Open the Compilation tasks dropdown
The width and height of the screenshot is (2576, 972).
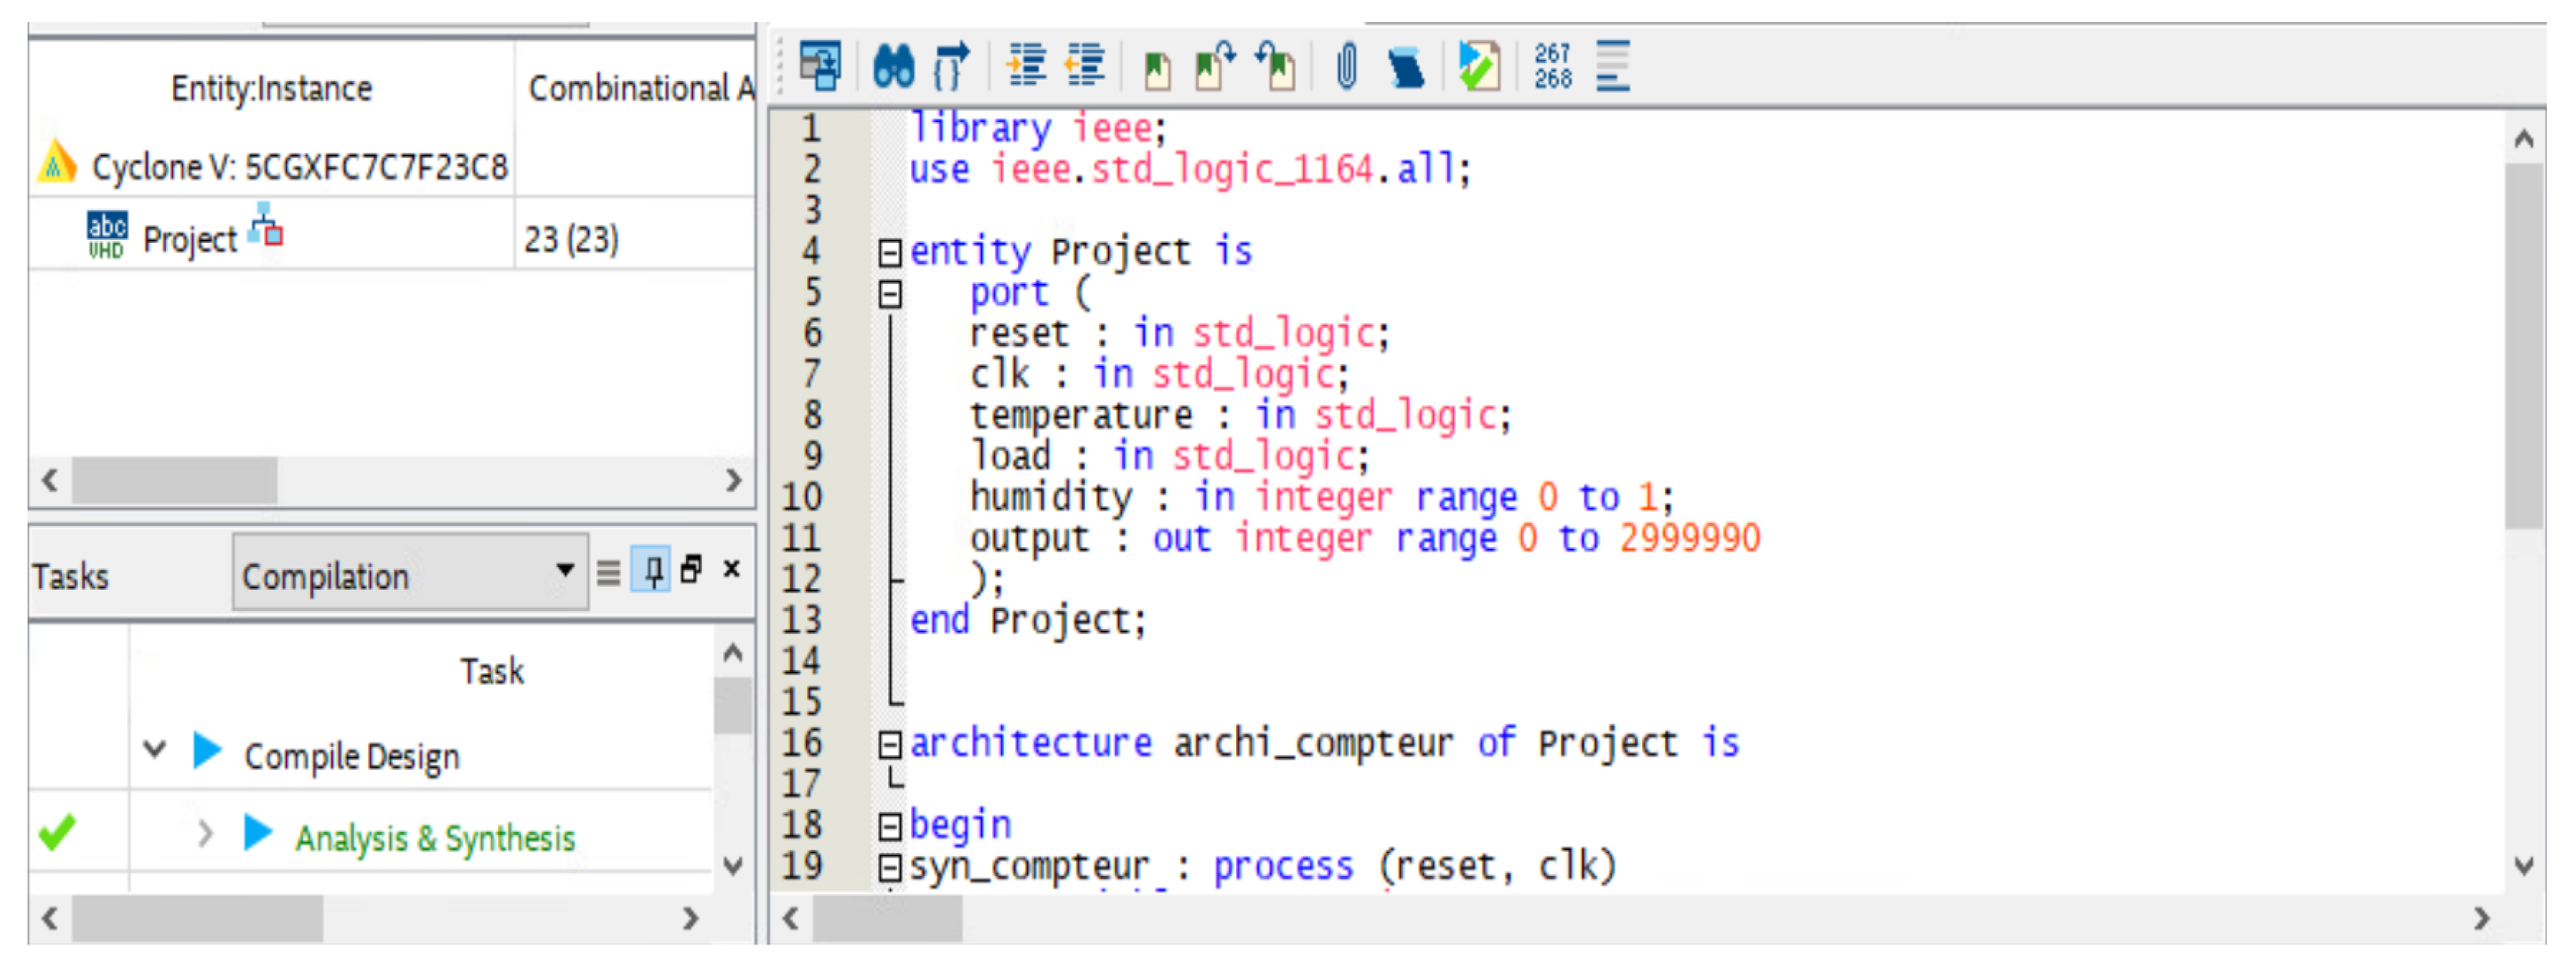point(564,571)
